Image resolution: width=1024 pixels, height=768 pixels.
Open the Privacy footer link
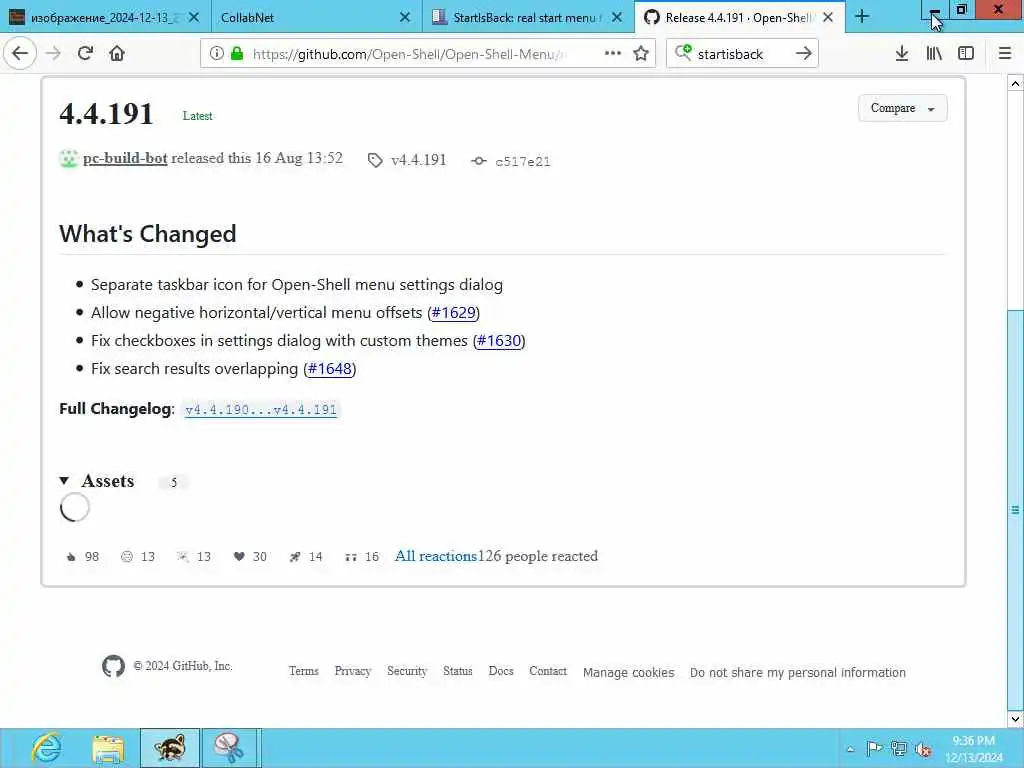tap(353, 671)
